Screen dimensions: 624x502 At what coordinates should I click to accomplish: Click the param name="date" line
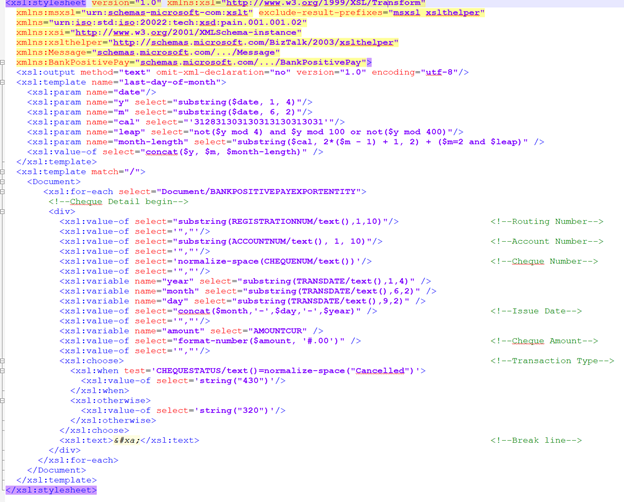click(x=92, y=92)
